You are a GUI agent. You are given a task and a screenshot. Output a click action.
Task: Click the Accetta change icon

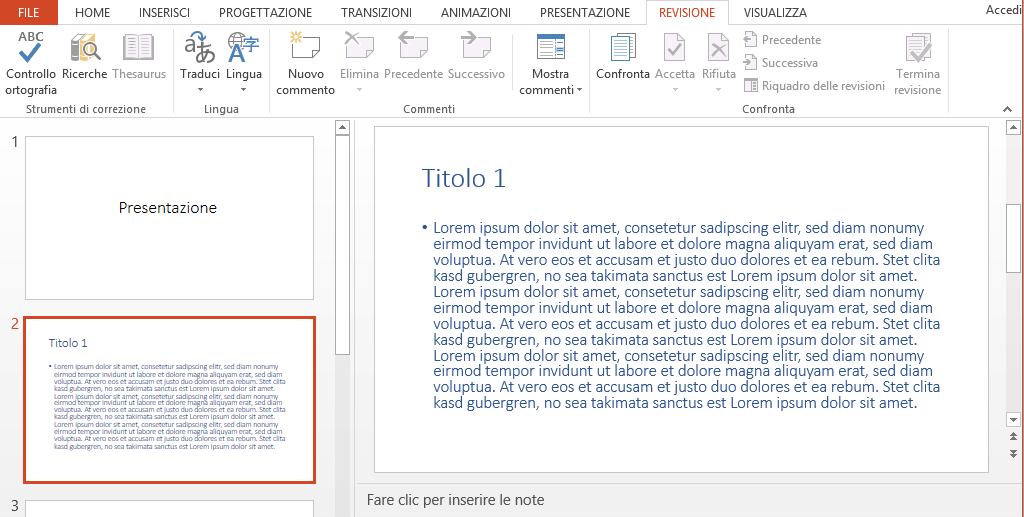[674, 48]
